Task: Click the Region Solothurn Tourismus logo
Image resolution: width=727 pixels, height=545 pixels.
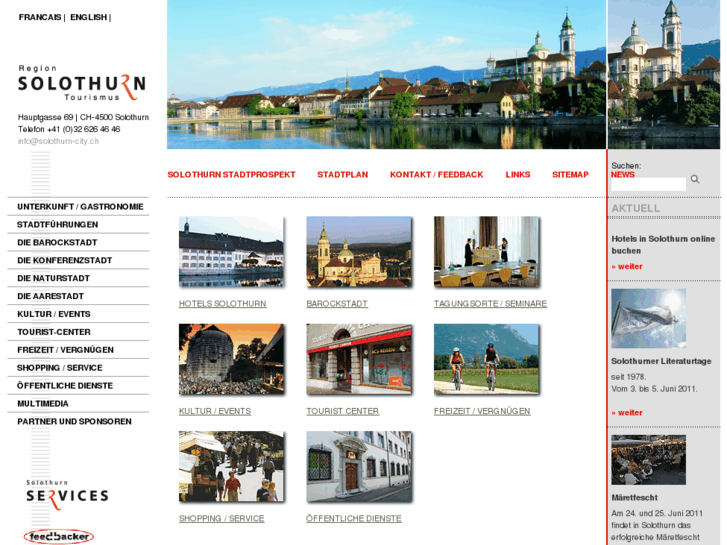Action: click(x=82, y=83)
